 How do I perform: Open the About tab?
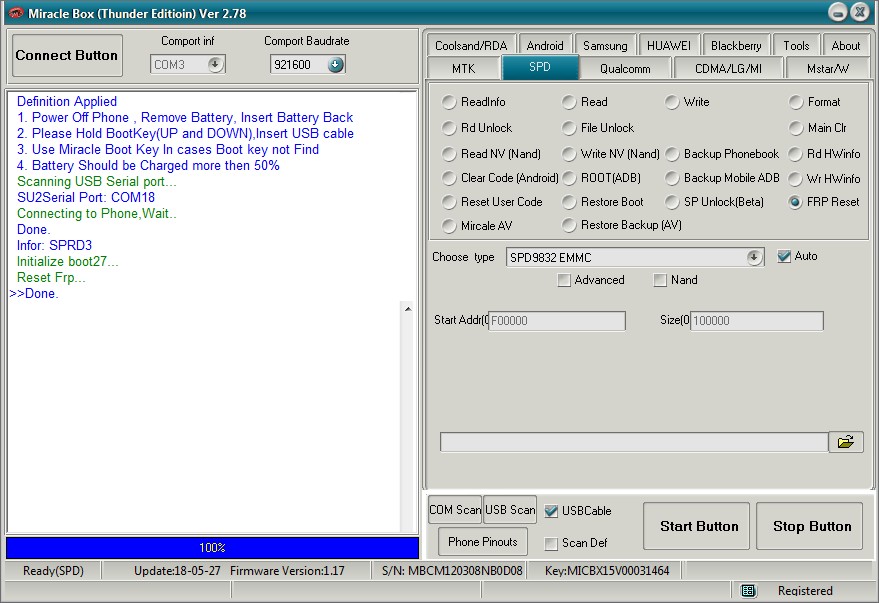point(846,45)
